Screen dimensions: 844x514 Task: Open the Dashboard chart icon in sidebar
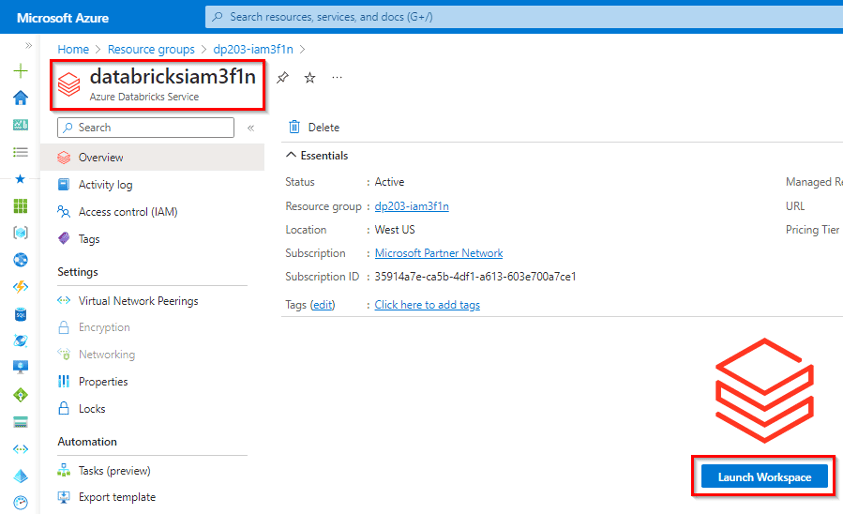[20, 125]
